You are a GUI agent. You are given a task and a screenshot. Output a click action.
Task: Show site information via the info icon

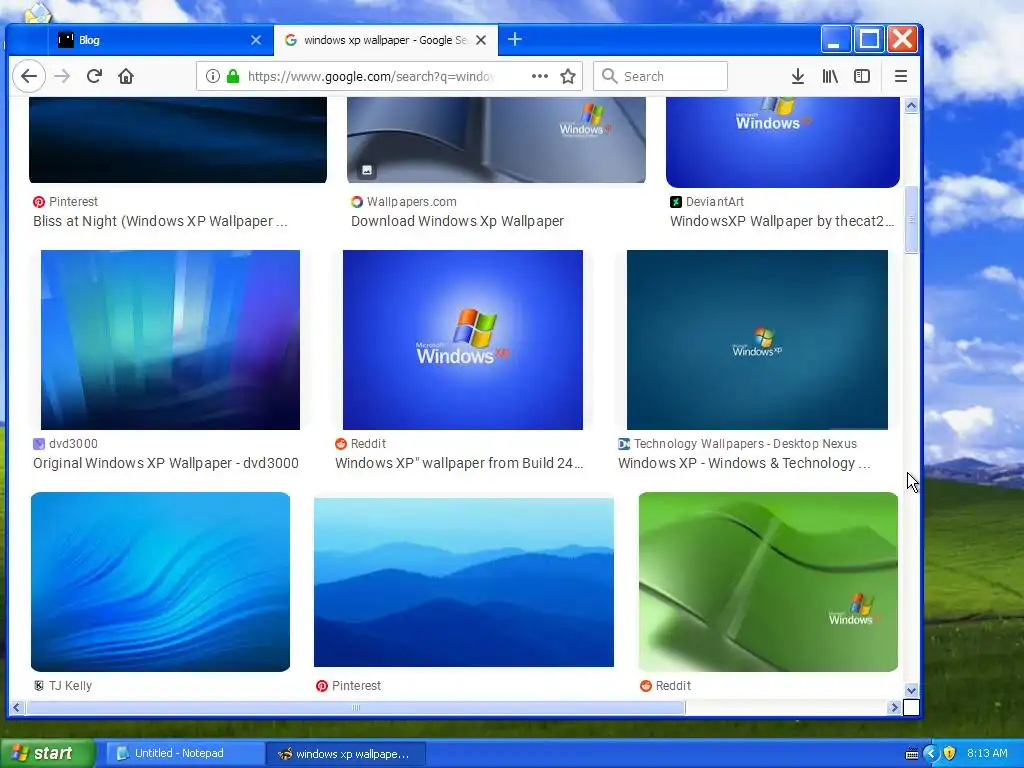click(x=212, y=76)
